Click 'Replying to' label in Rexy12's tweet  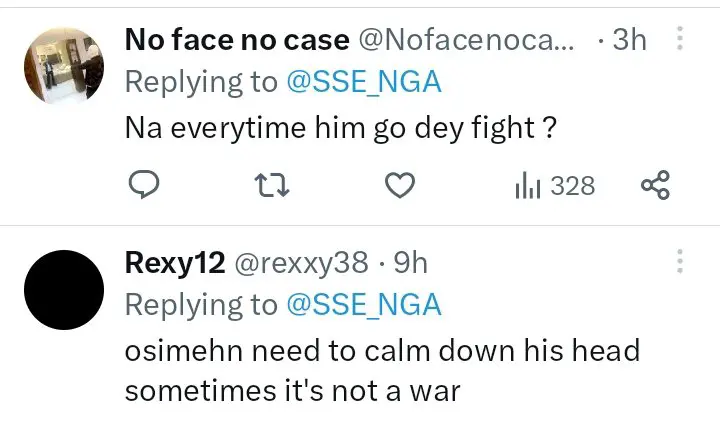[x=200, y=304]
